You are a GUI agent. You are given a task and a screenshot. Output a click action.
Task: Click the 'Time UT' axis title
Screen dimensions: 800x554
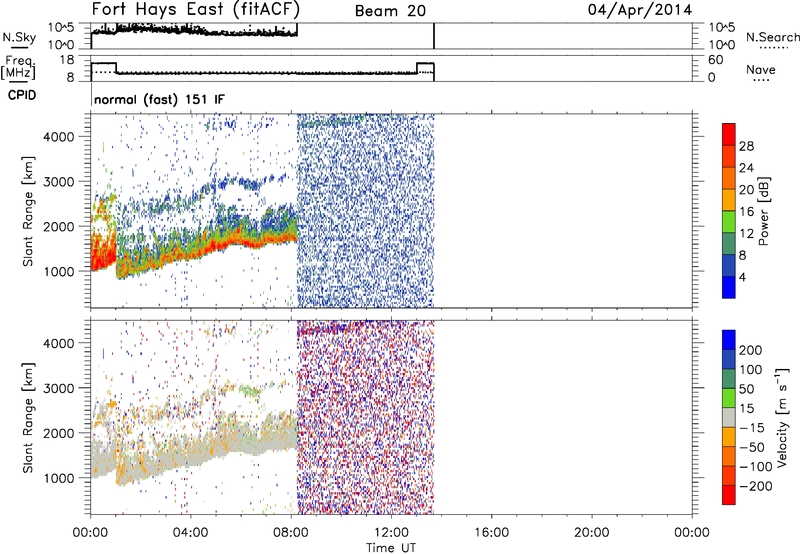pyautogui.click(x=391, y=548)
